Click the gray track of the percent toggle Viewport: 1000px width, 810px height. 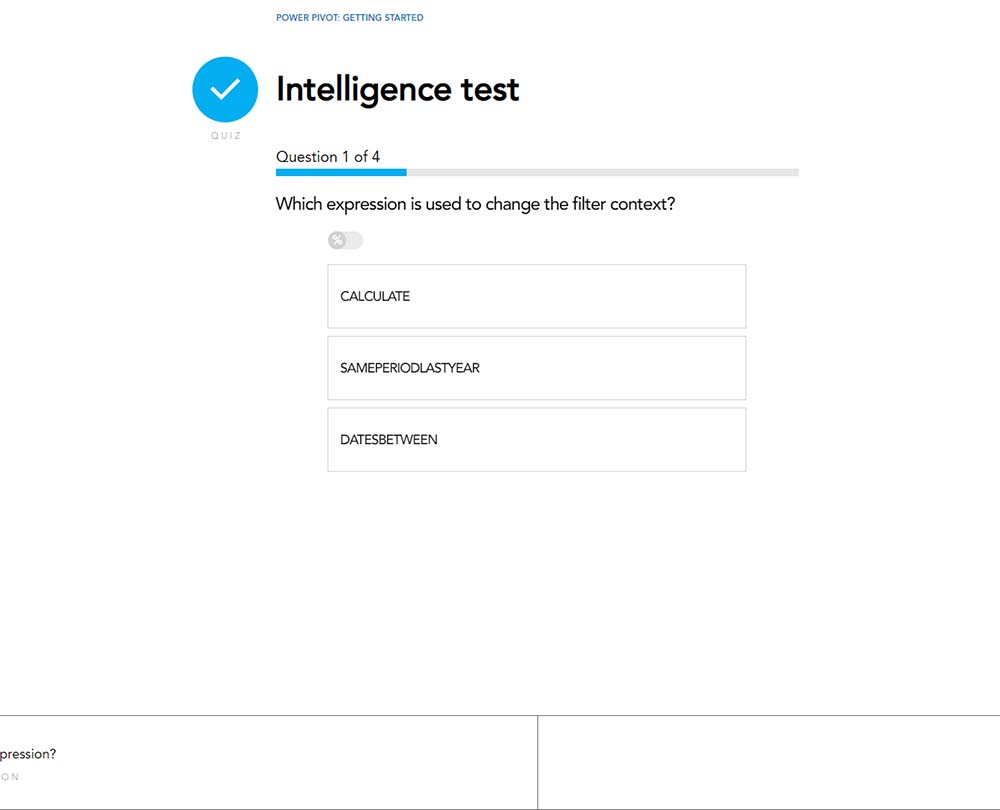(355, 240)
